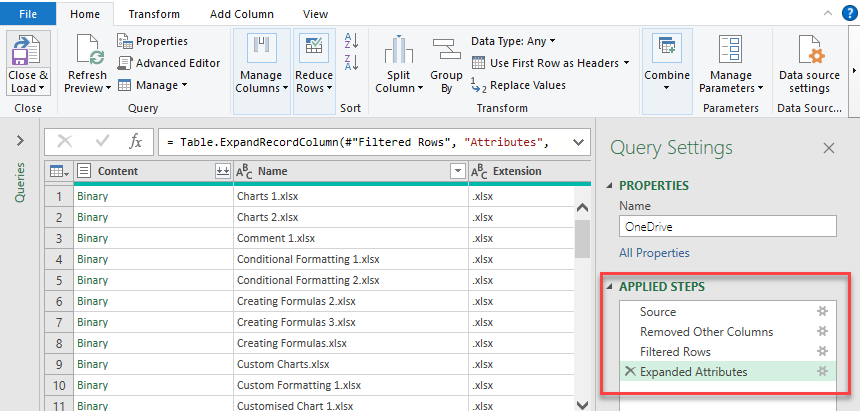Click the Close & Load icon
This screenshot has height=411, width=860.
28,50
